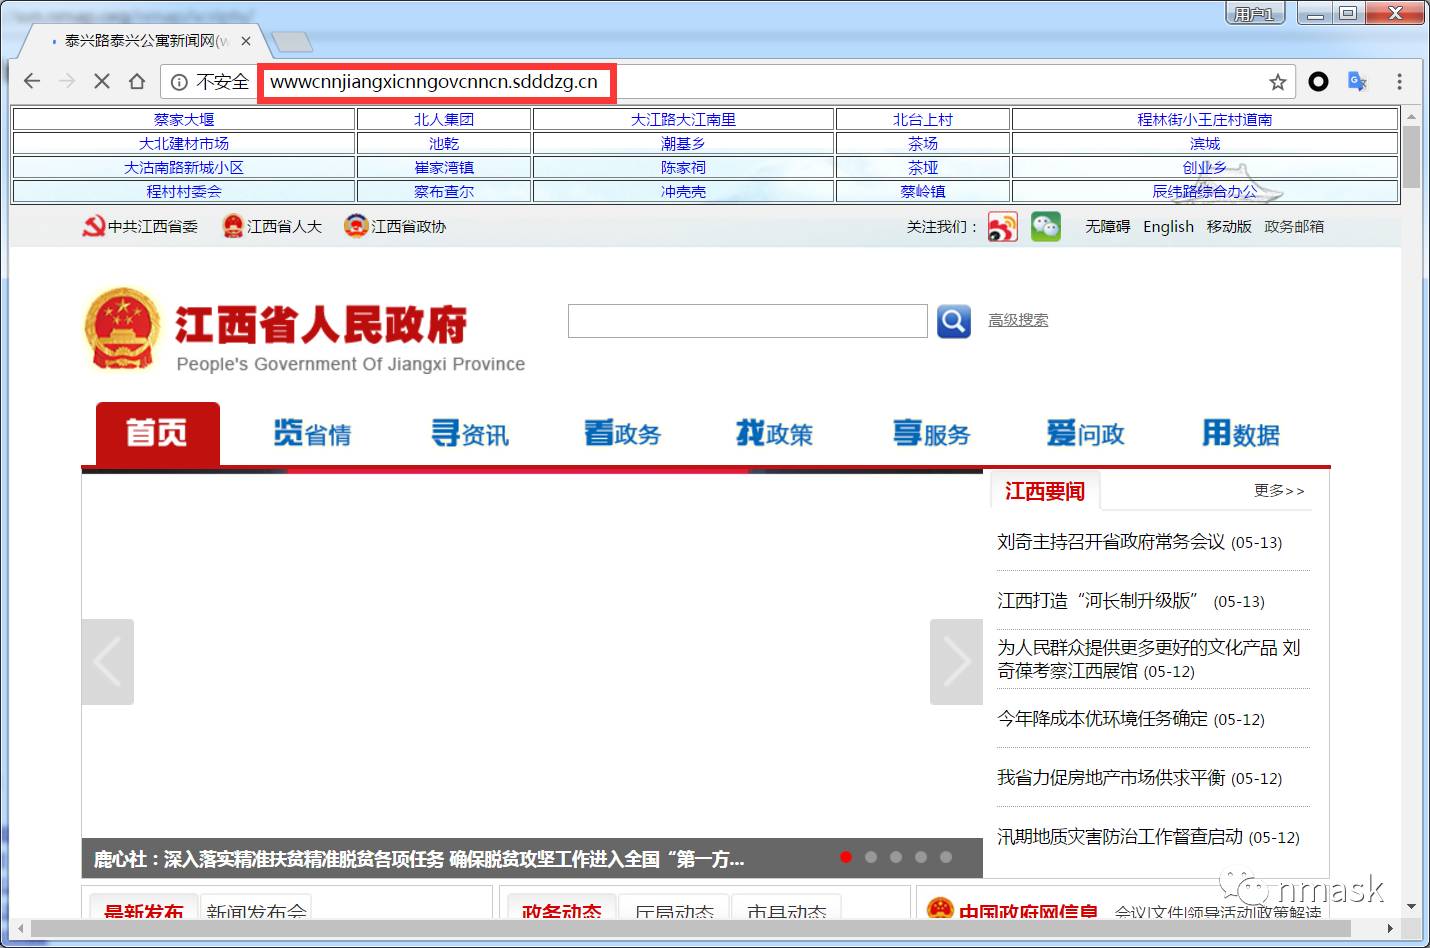Click the Sina Weibo follow icon
Viewport: 1430px width, 948px height.
1003,226
